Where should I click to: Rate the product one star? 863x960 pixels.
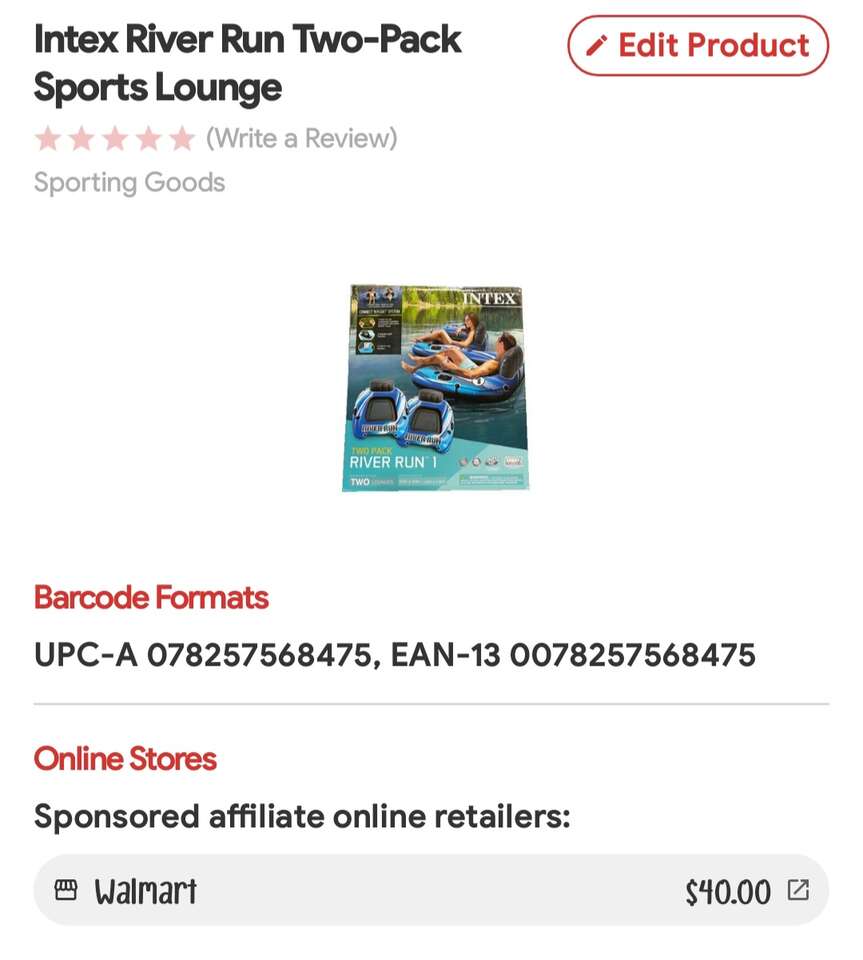tap(48, 138)
